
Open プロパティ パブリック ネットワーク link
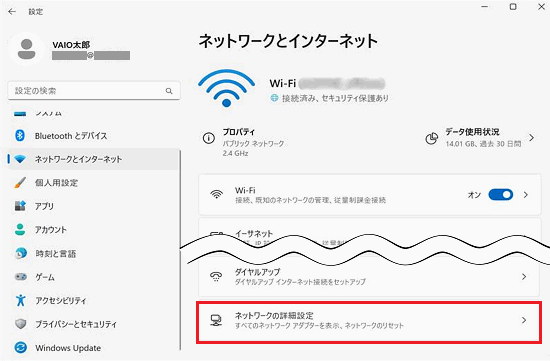tap(244, 142)
